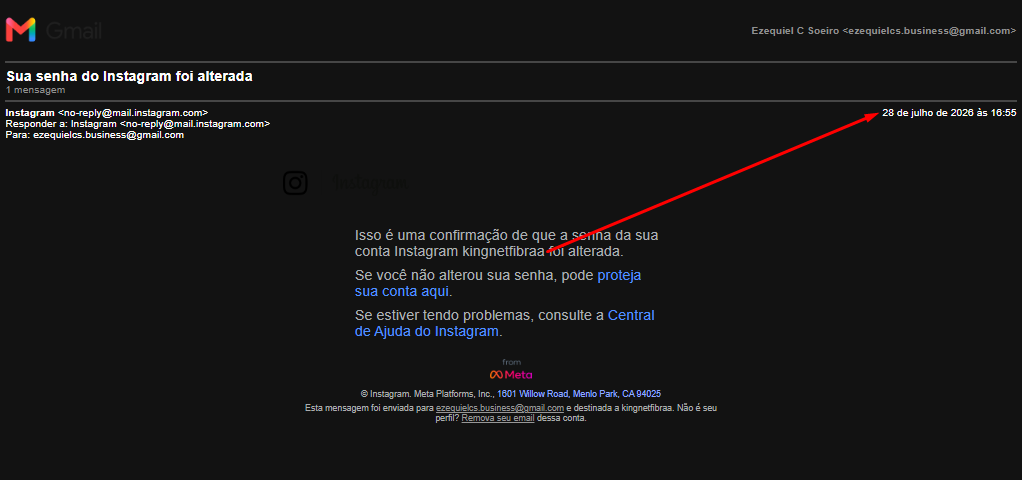The height and width of the screenshot is (480, 1022).
Task: Click the account name Ezequiel C Soeiro header
Action: (884, 31)
